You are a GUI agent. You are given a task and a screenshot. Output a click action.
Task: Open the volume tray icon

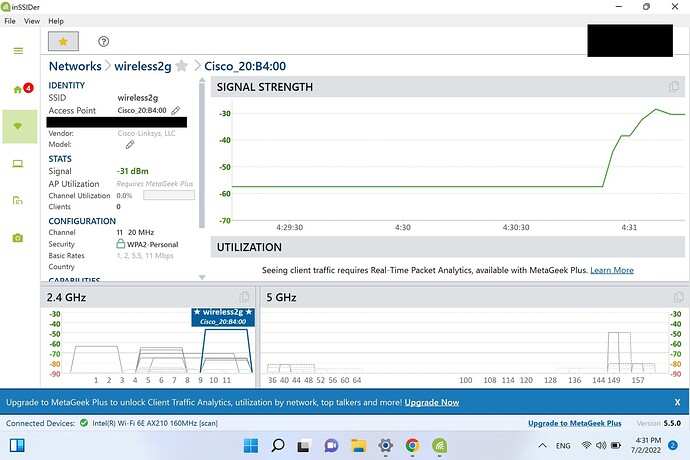pyautogui.click(x=601, y=445)
